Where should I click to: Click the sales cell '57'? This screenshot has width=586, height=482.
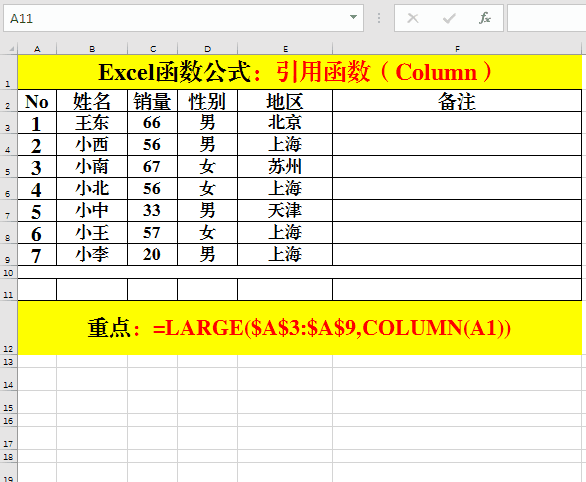click(152, 233)
